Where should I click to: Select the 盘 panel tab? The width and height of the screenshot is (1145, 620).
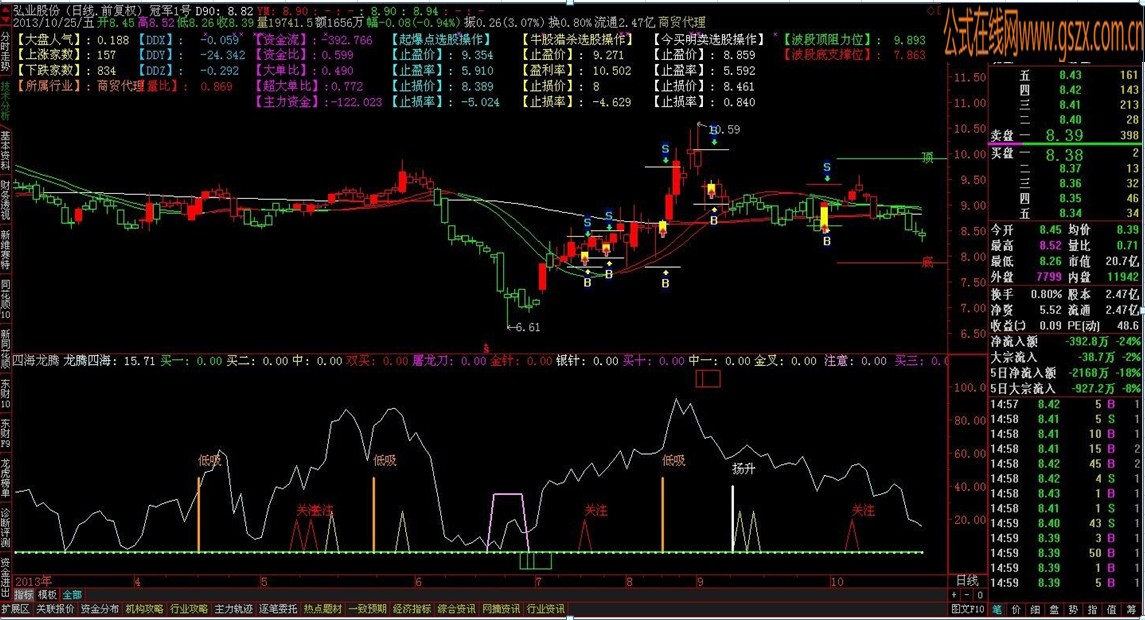coord(1054,609)
